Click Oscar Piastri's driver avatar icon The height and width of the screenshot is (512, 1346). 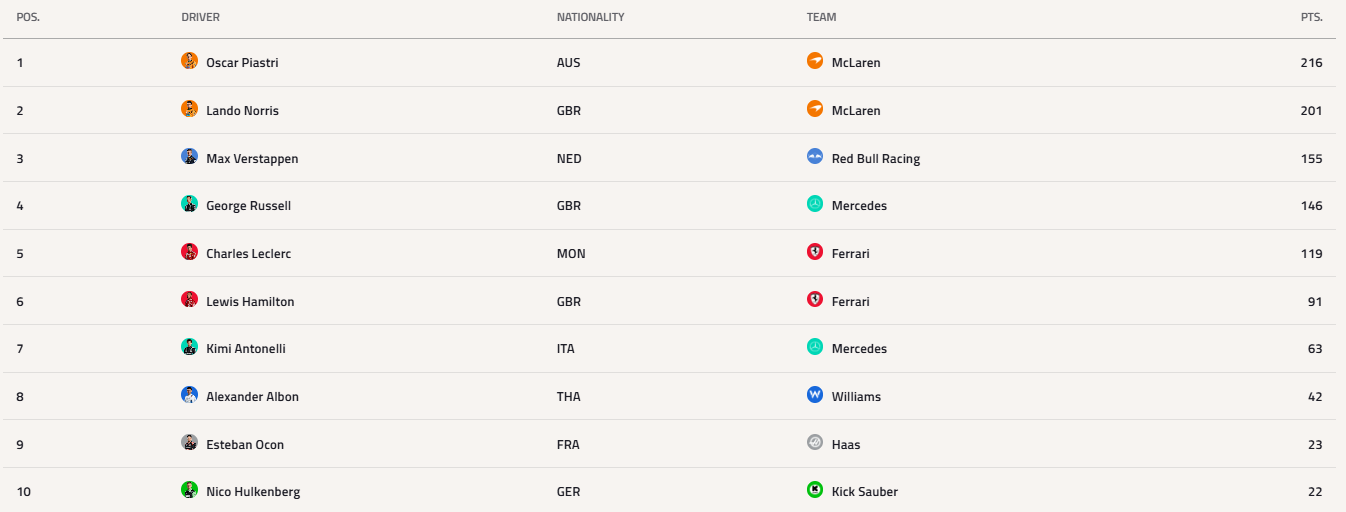189,61
